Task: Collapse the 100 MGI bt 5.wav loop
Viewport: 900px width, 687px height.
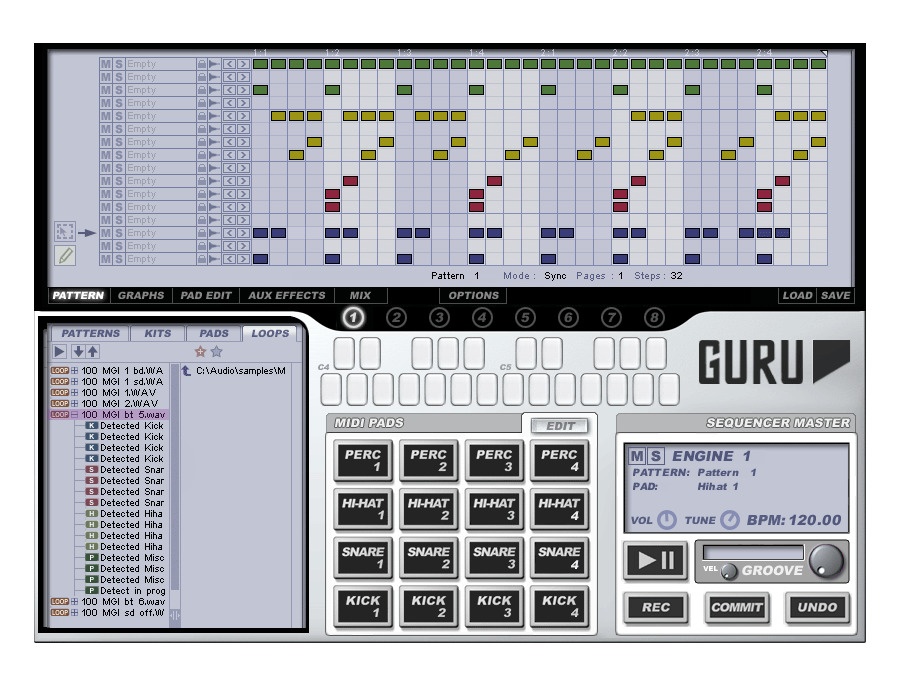Action: (x=75, y=414)
